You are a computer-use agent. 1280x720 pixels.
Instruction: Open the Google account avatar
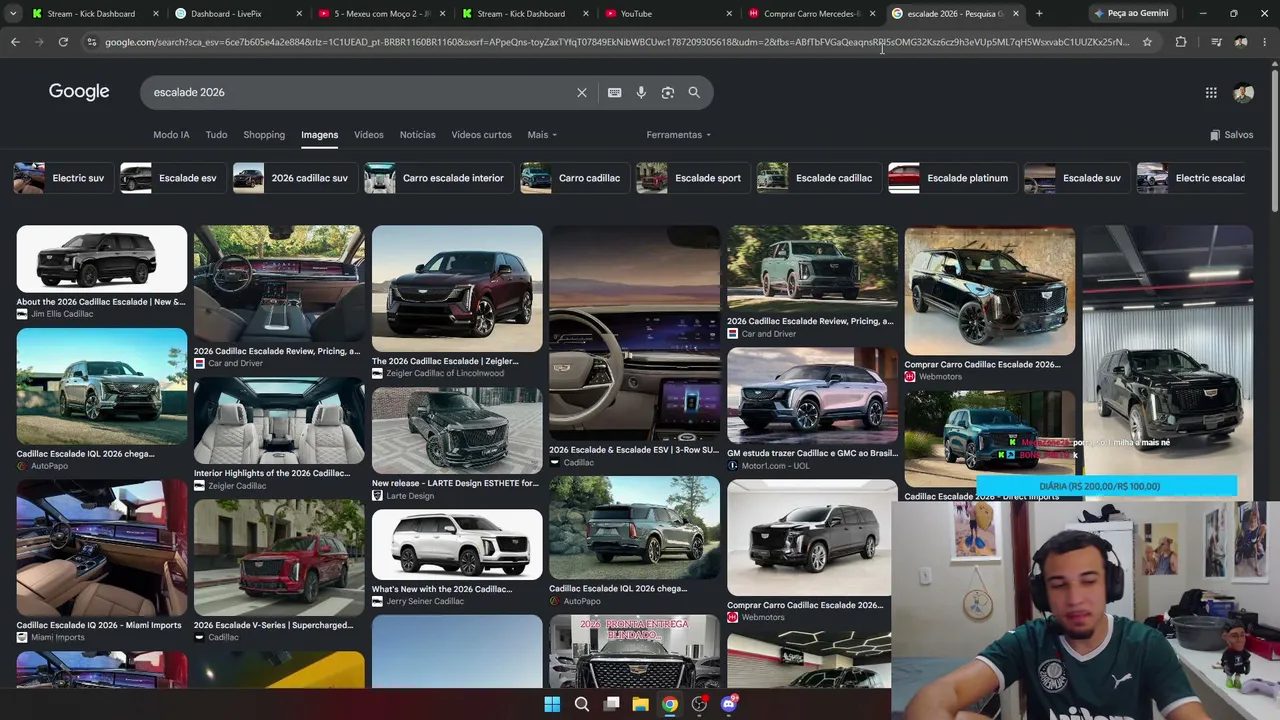[1244, 92]
